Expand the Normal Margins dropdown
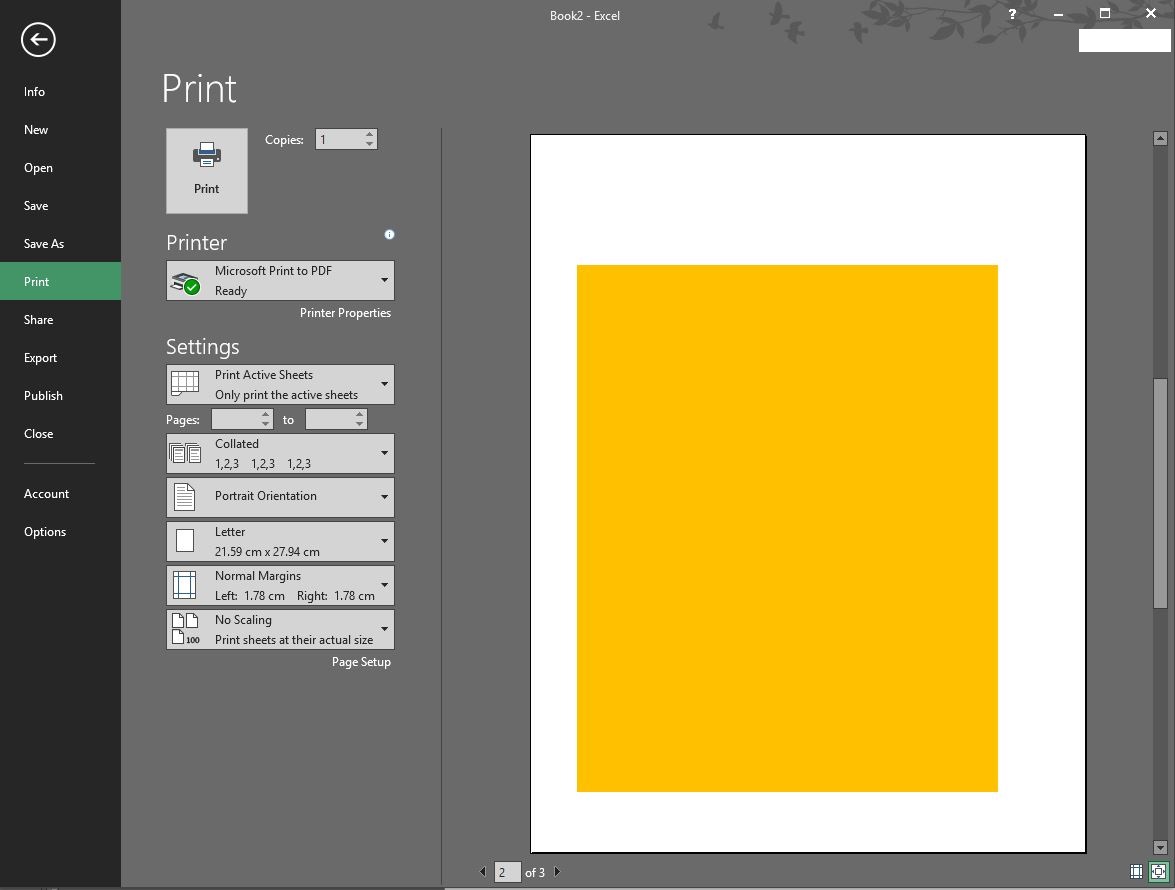Screen dimensions: 1175x890 pyautogui.click(x=280, y=585)
